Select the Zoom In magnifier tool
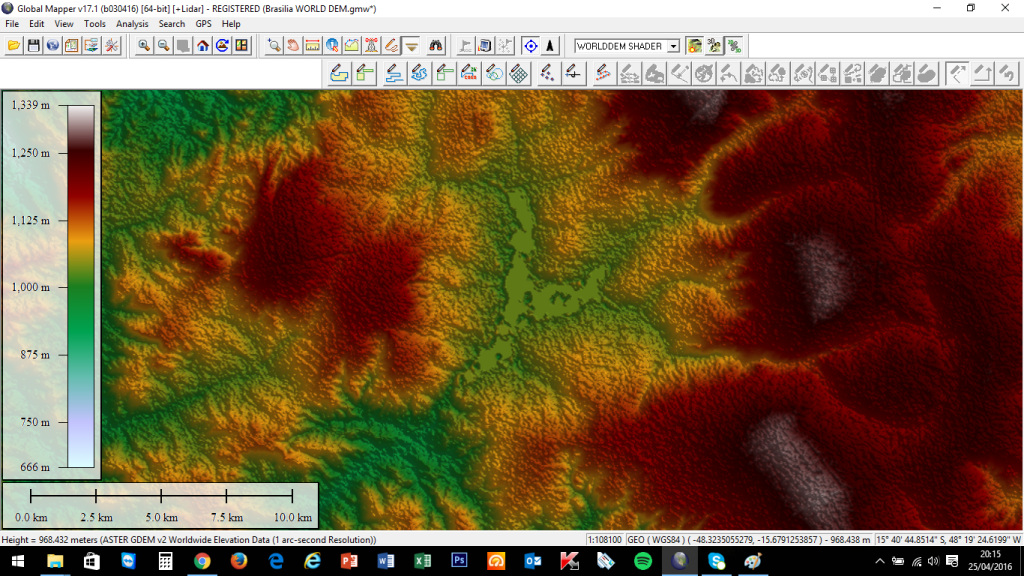 tap(144, 46)
